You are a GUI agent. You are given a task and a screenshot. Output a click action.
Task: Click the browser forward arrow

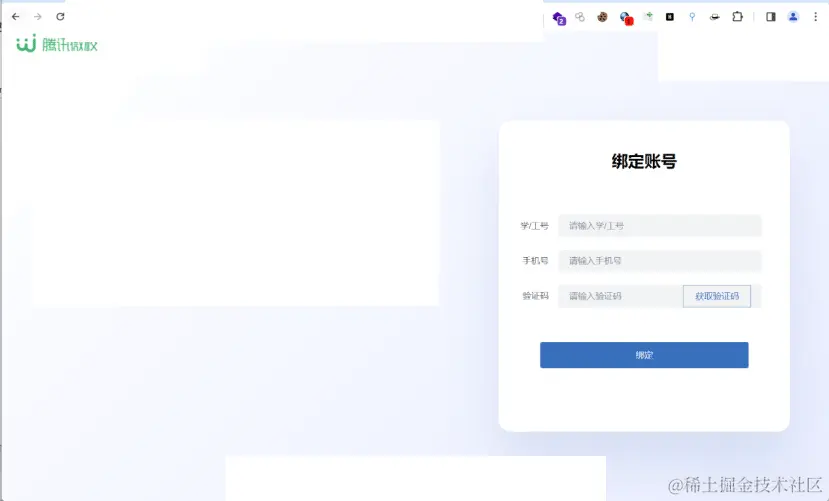[38, 17]
